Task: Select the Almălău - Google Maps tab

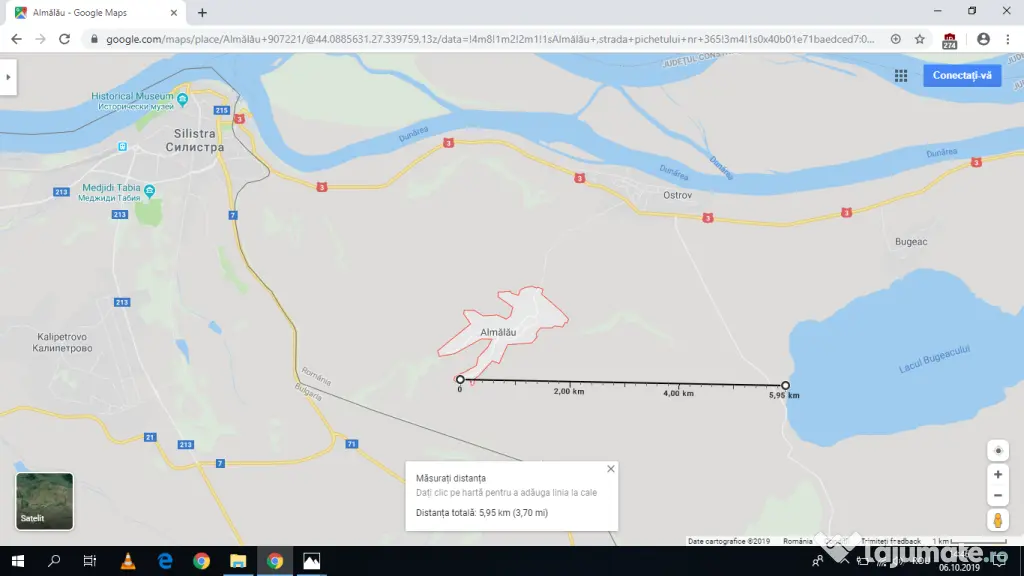Action: tap(95, 12)
